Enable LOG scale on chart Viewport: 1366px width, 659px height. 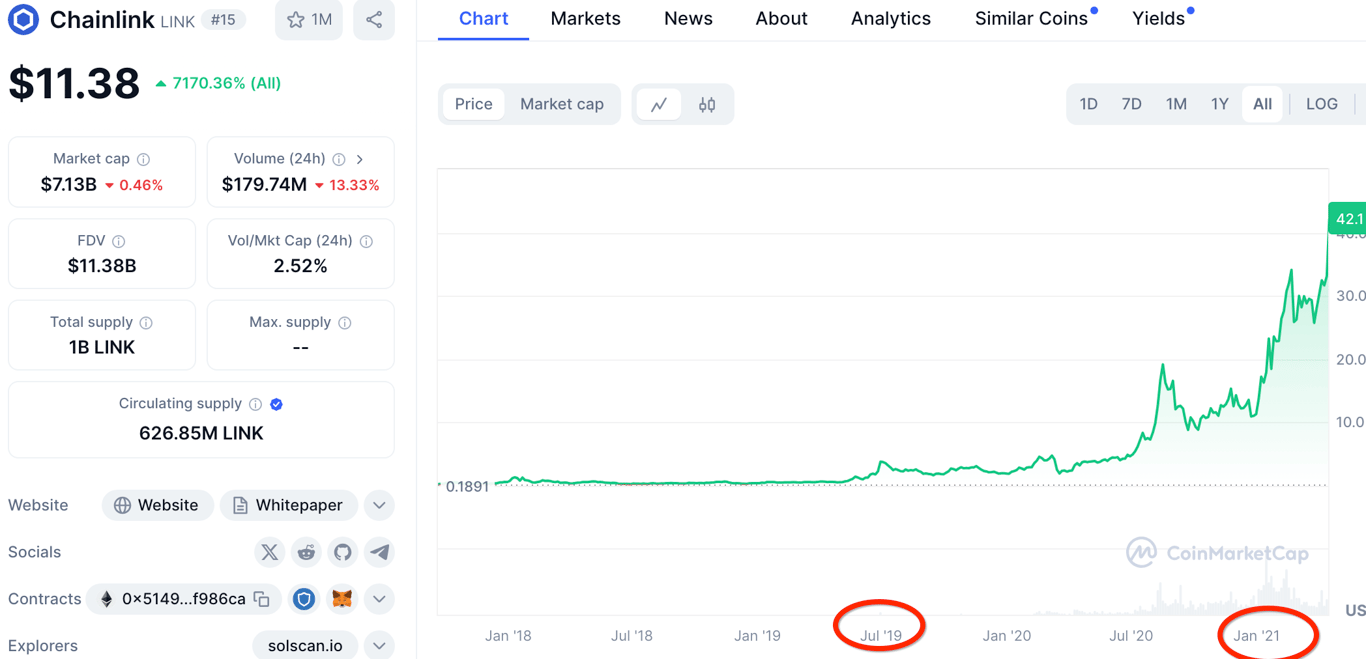(x=1321, y=104)
